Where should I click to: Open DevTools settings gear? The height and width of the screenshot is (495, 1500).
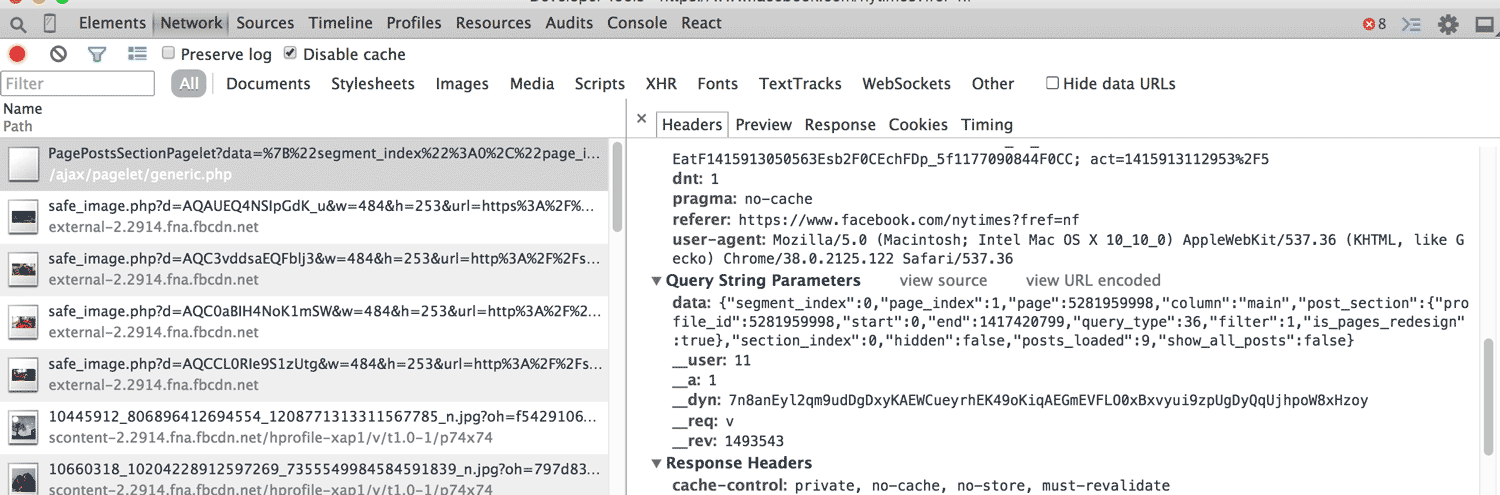pyautogui.click(x=1448, y=23)
